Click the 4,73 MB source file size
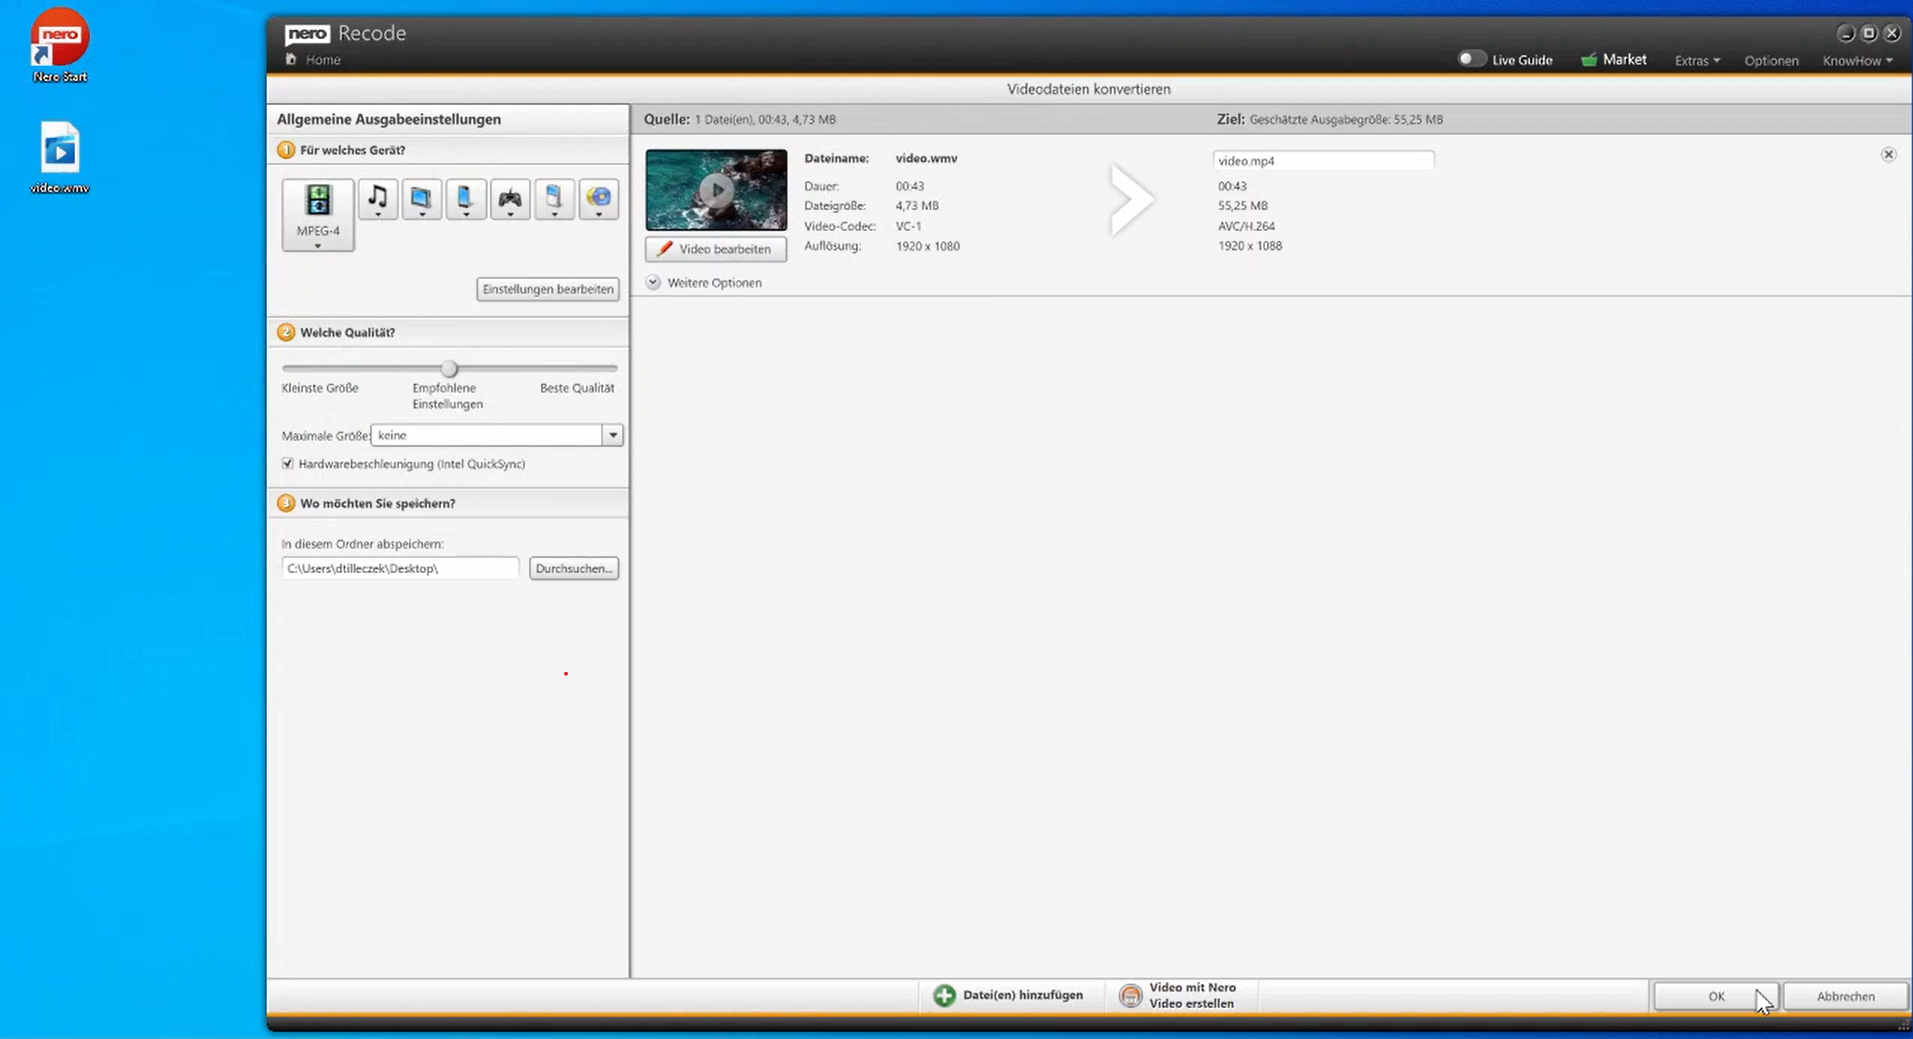The image size is (1913, 1039). pyautogui.click(x=917, y=206)
